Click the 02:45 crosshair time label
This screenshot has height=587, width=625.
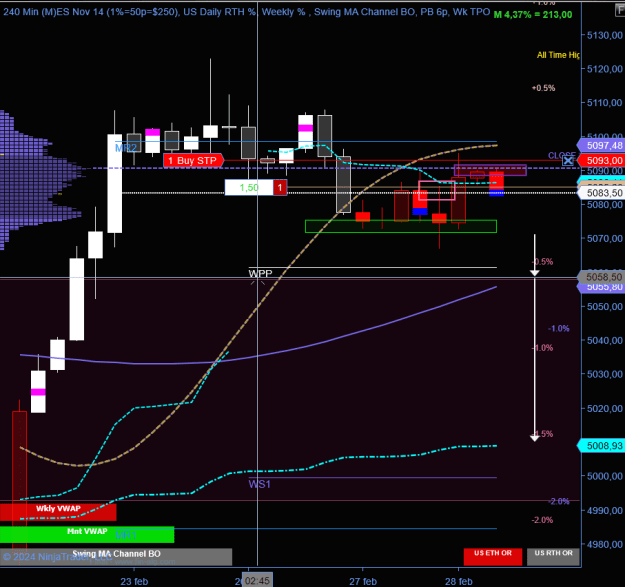pyautogui.click(x=257, y=581)
